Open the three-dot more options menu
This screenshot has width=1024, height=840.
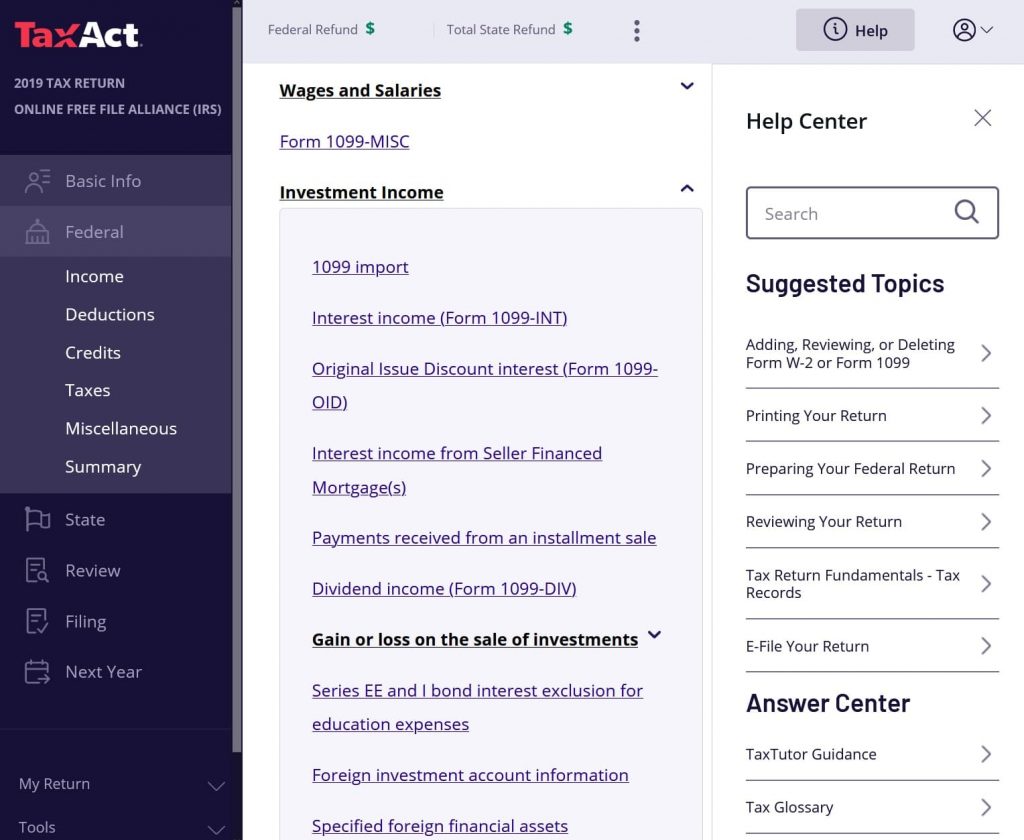click(x=637, y=31)
